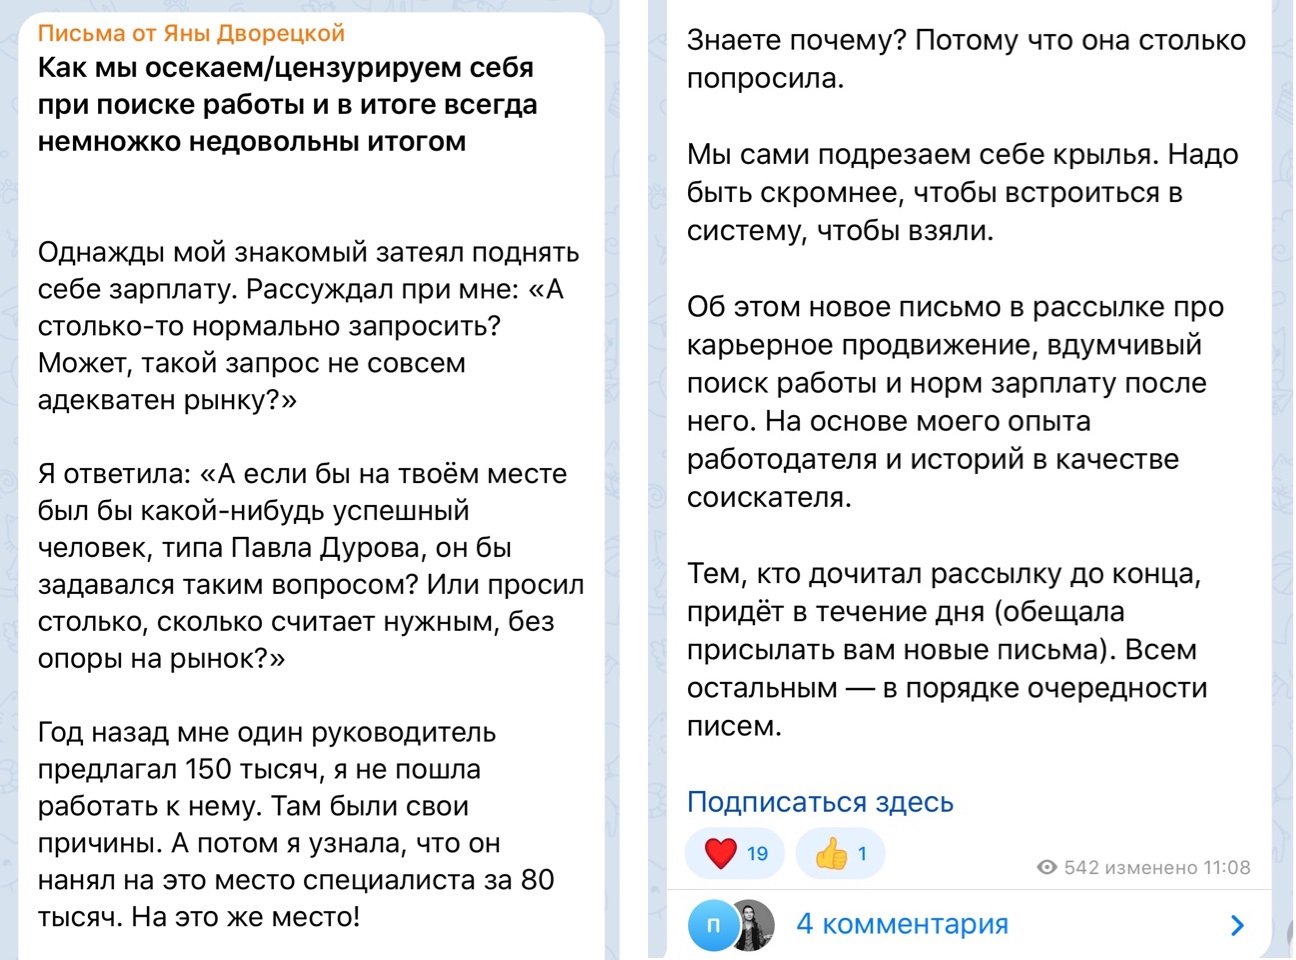1296x960 pixels.
Task: Expand comments with the right chevron arrow
Action: [1238, 925]
